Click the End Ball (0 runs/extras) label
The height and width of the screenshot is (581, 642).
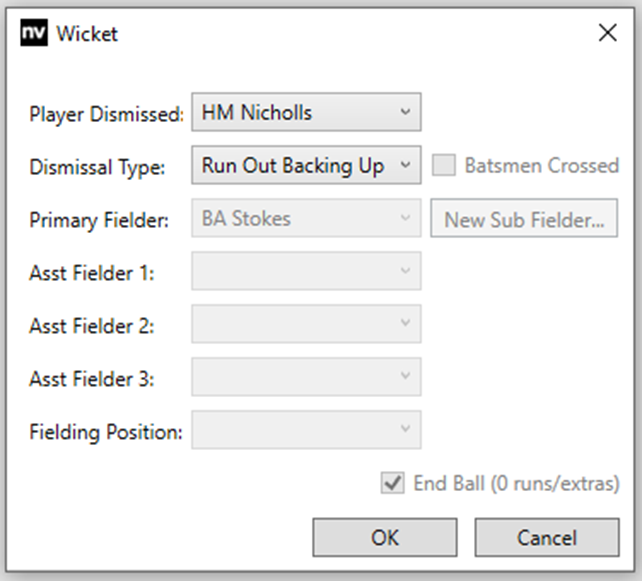tap(516, 484)
